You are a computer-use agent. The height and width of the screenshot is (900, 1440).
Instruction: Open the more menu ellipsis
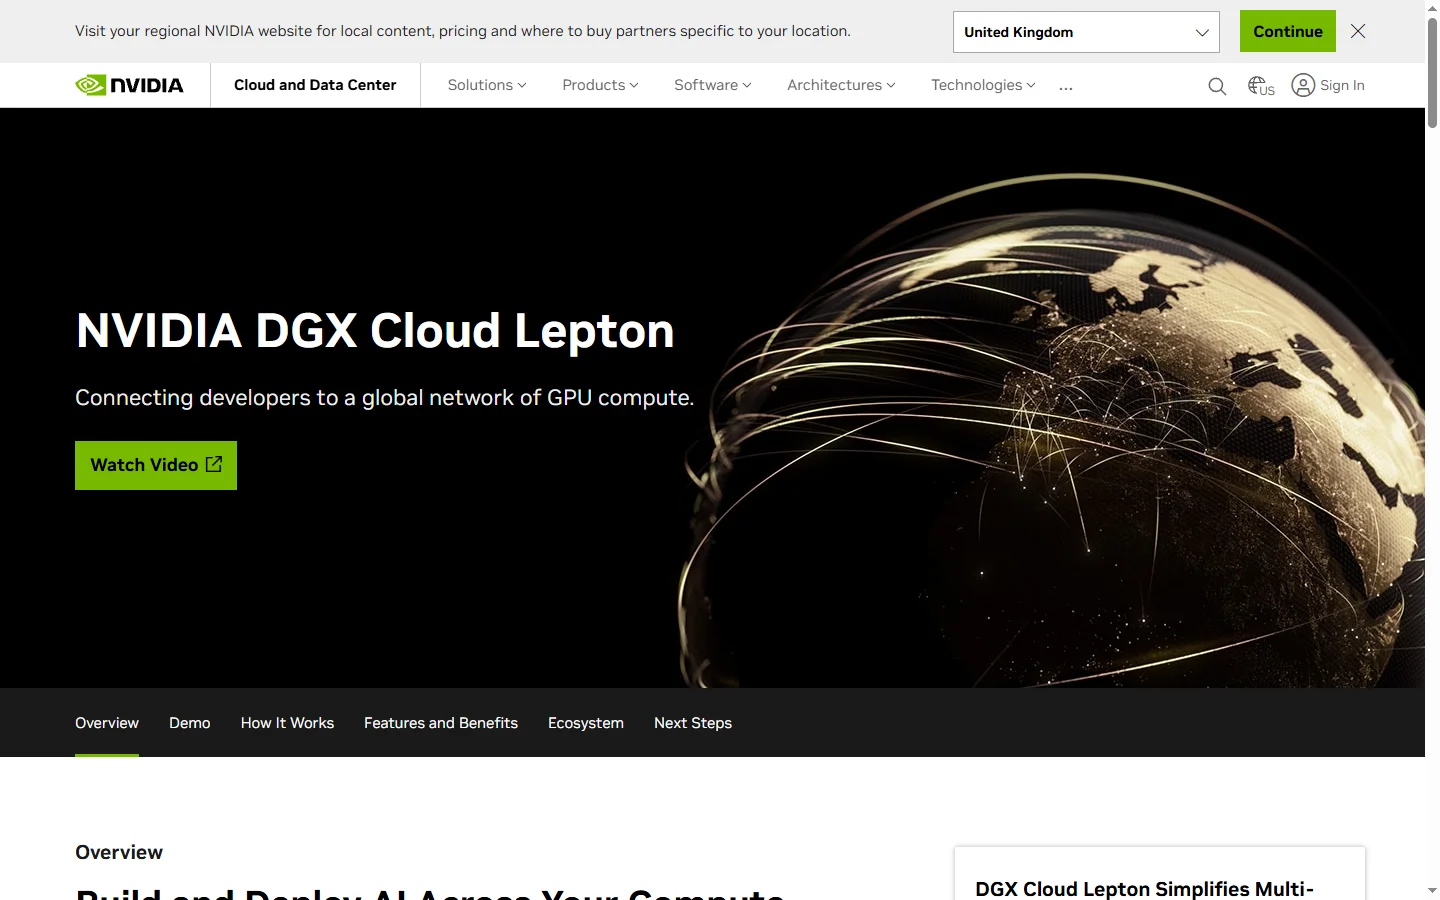coord(1066,87)
